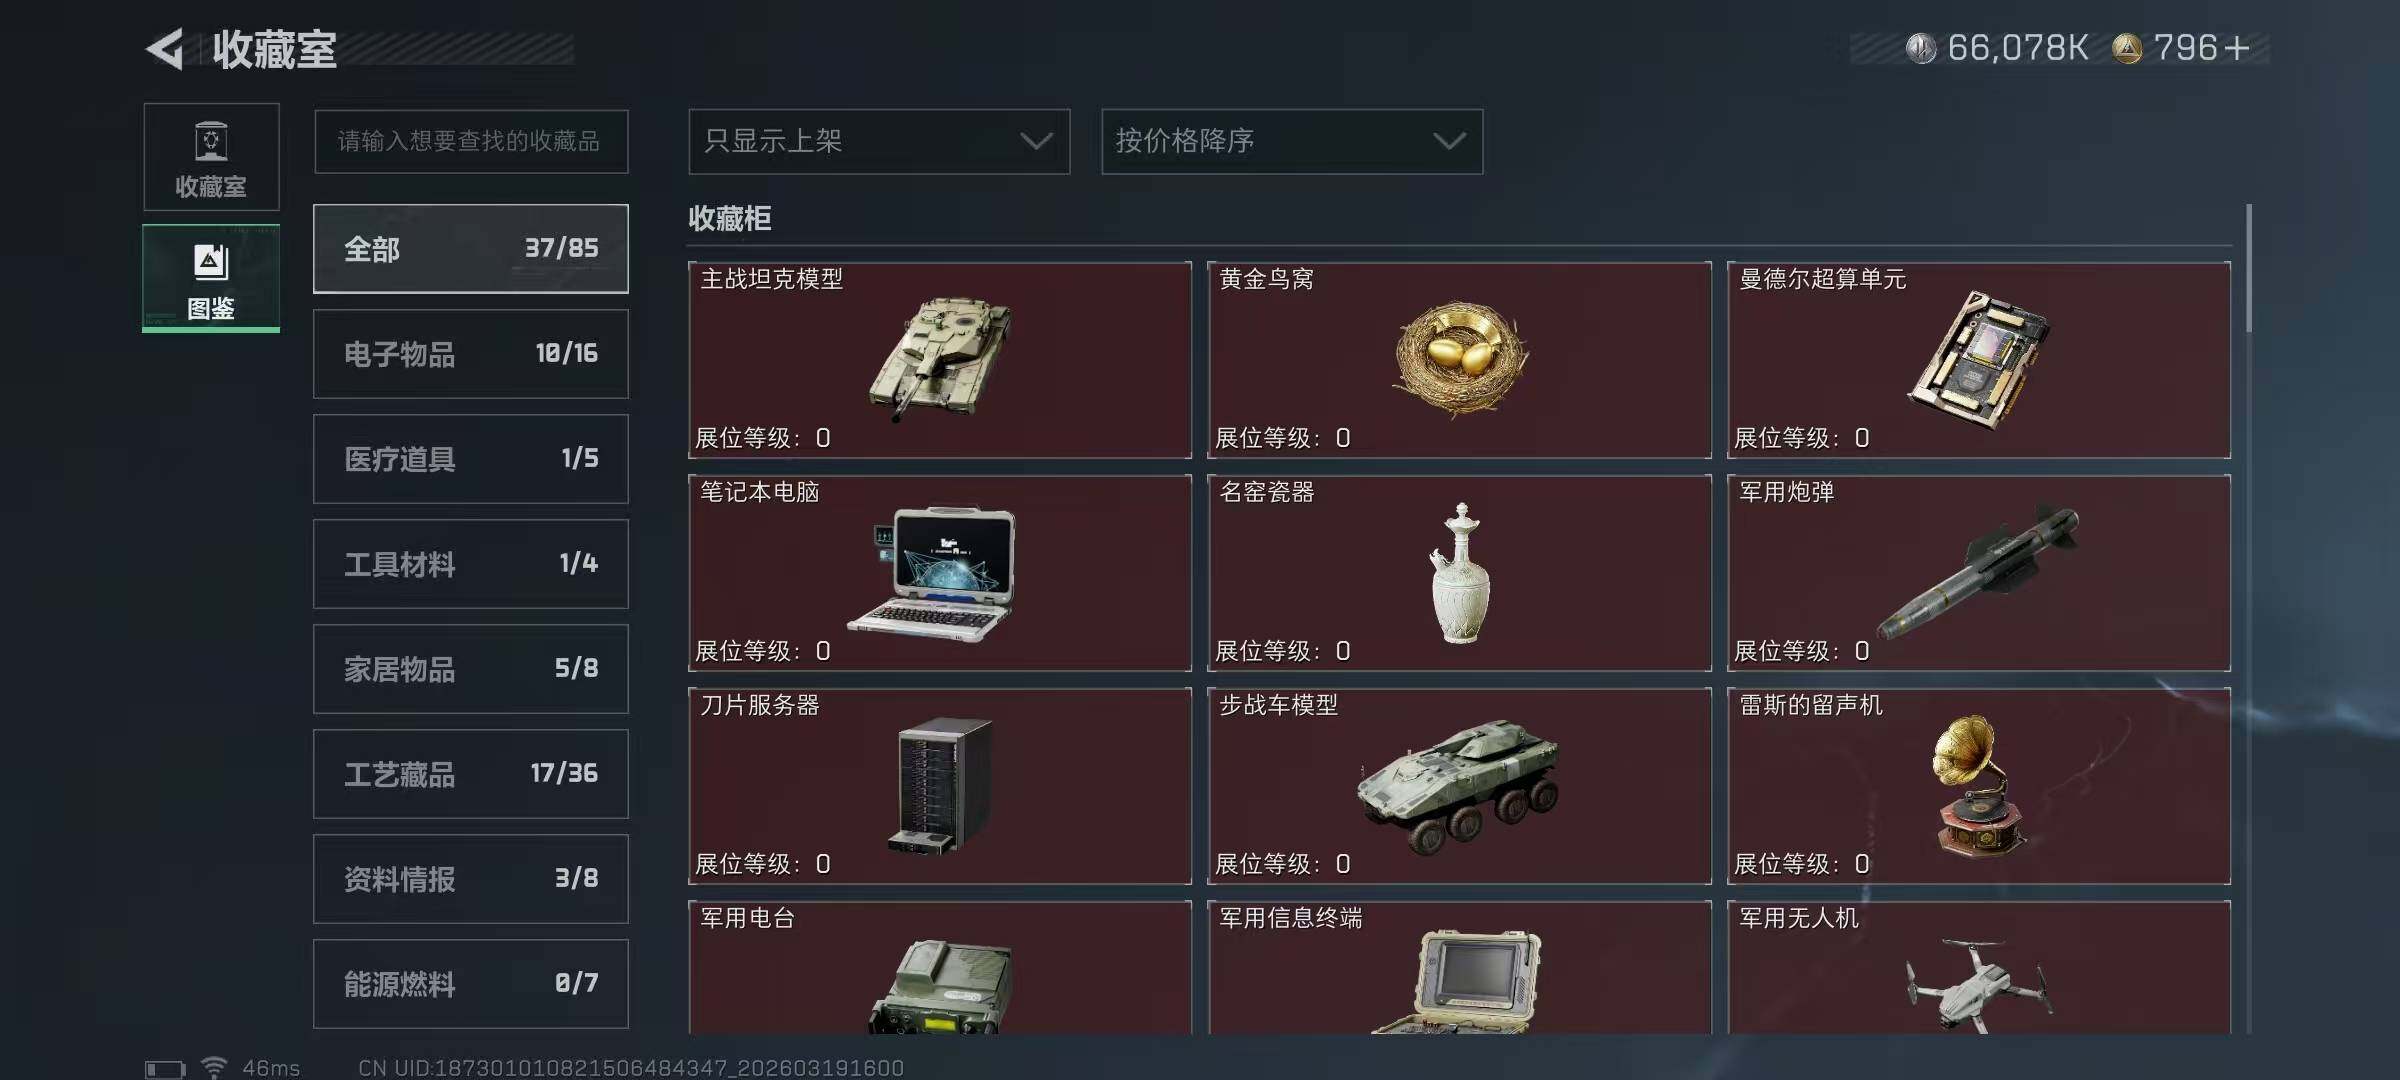Click the chevron on 只显示上架 dropdown
The width and height of the screenshot is (2400, 1080).
point(1037,141)
